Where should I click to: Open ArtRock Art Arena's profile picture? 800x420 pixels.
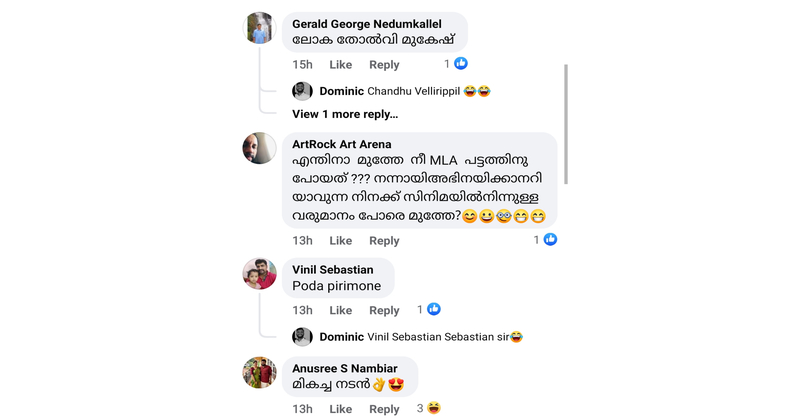259,148
